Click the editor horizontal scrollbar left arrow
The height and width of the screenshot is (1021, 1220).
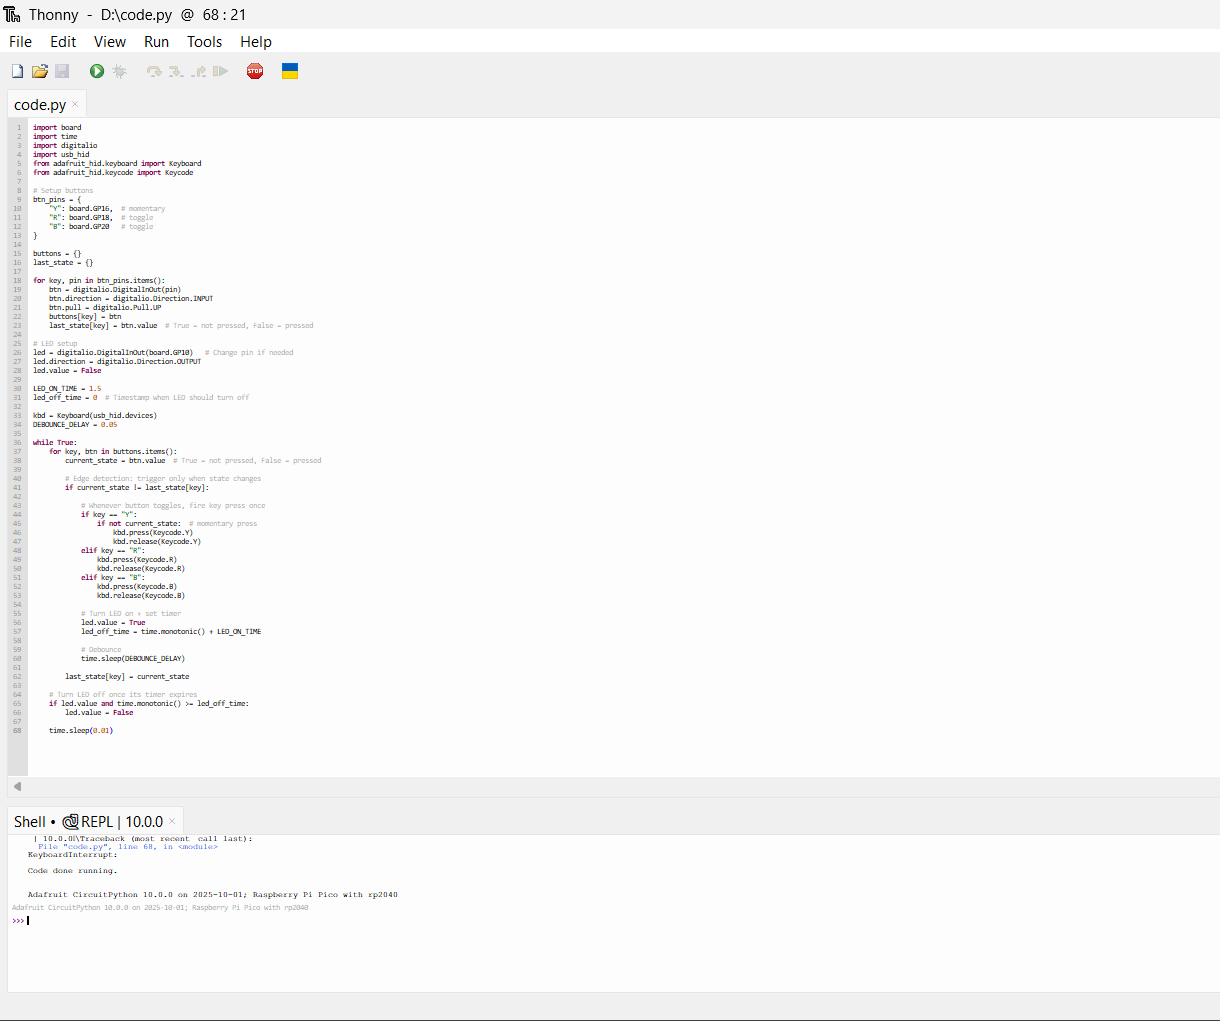coord(17,786)
